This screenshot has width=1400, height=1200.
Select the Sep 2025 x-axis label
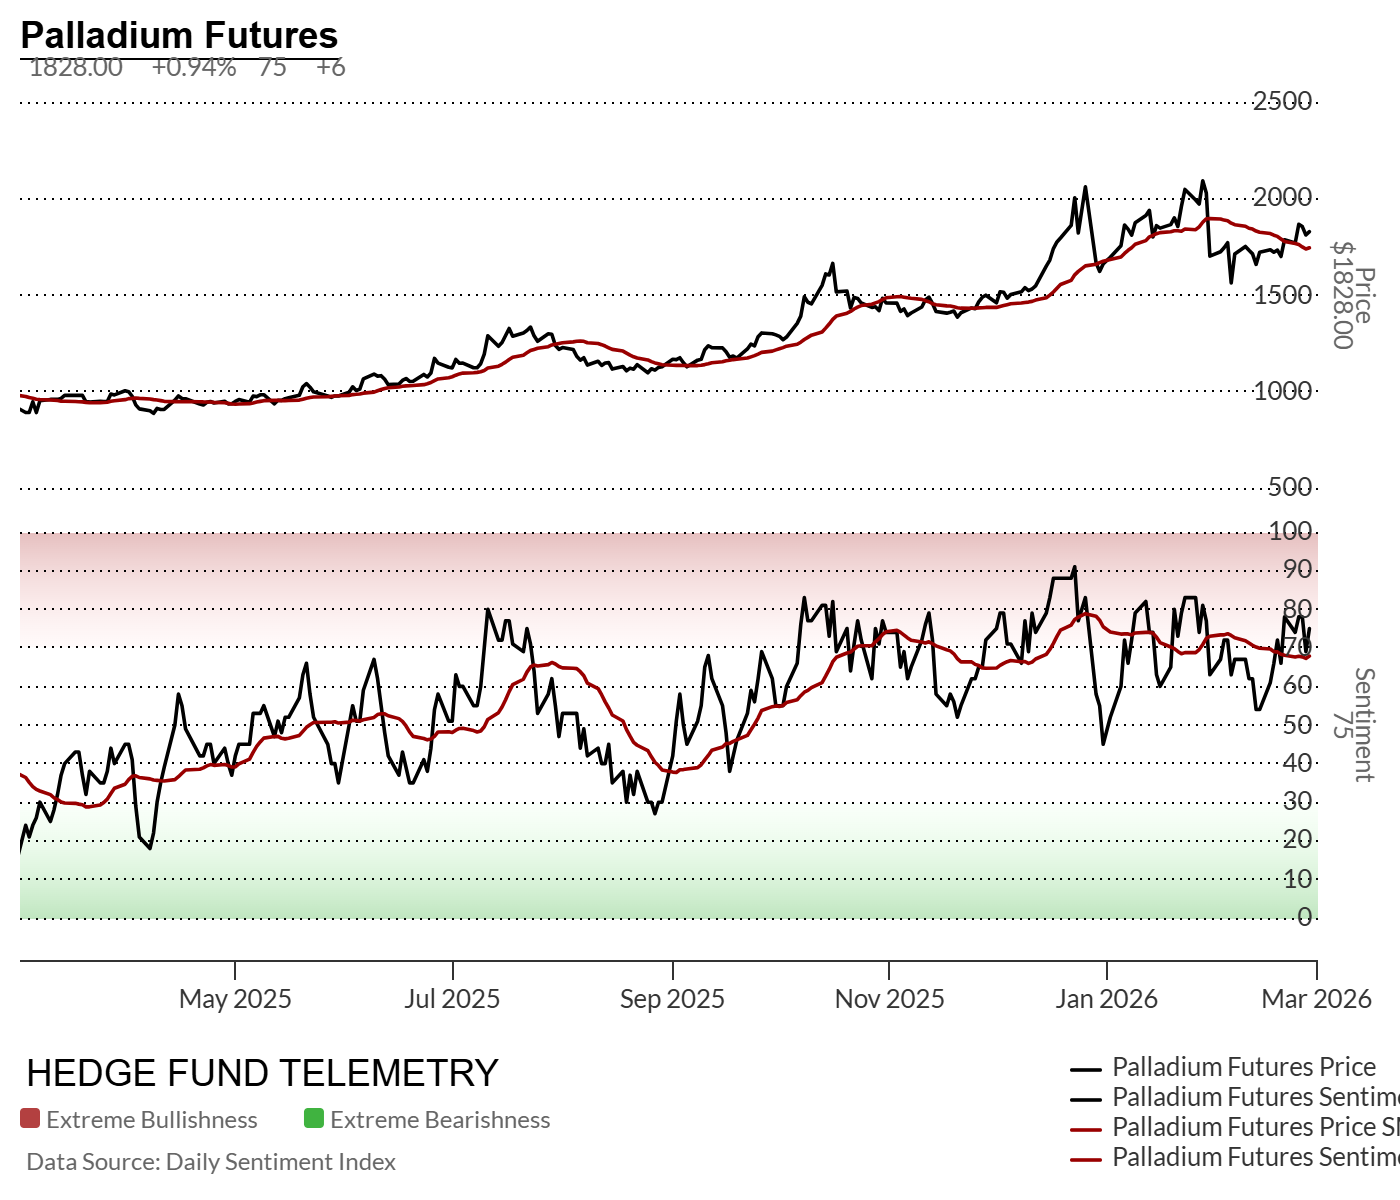click(x=672, y=998)
